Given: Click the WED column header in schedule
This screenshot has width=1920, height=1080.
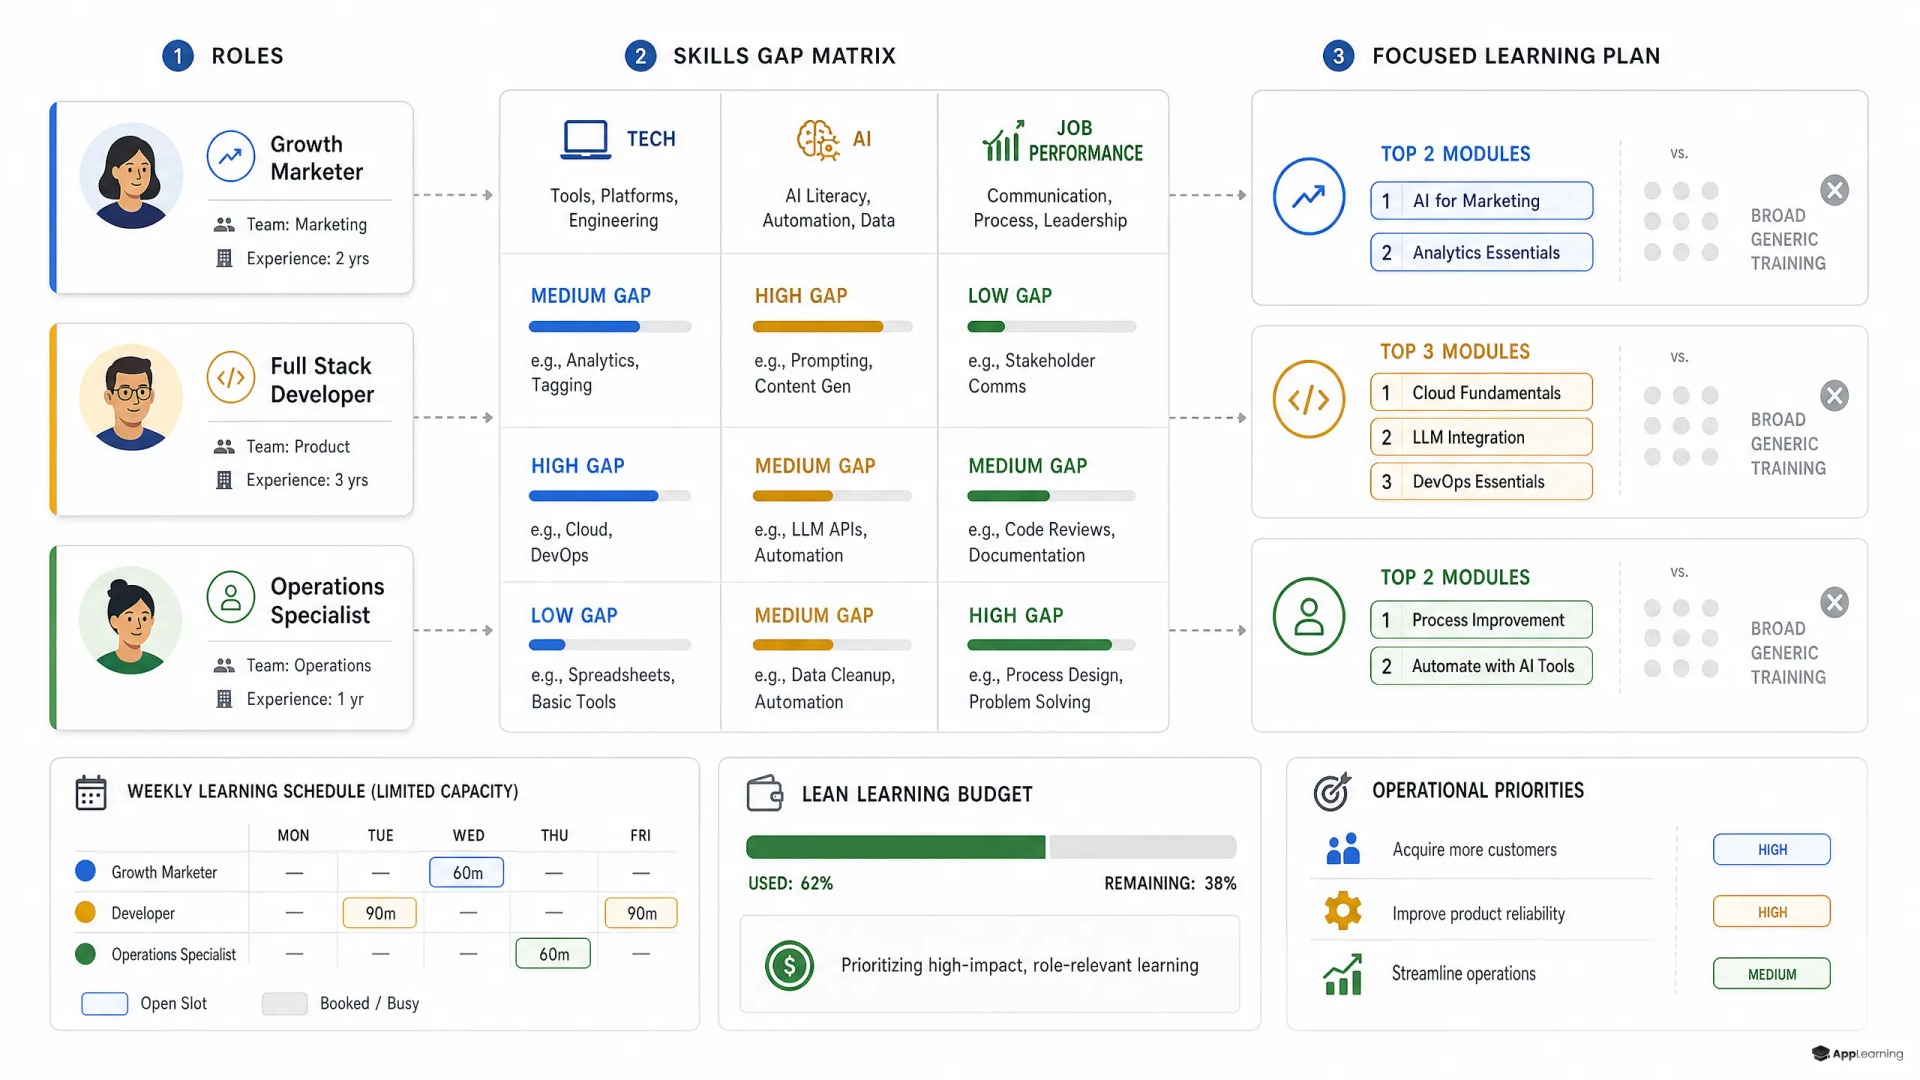Looking at the screenshot, I should 468,836.
